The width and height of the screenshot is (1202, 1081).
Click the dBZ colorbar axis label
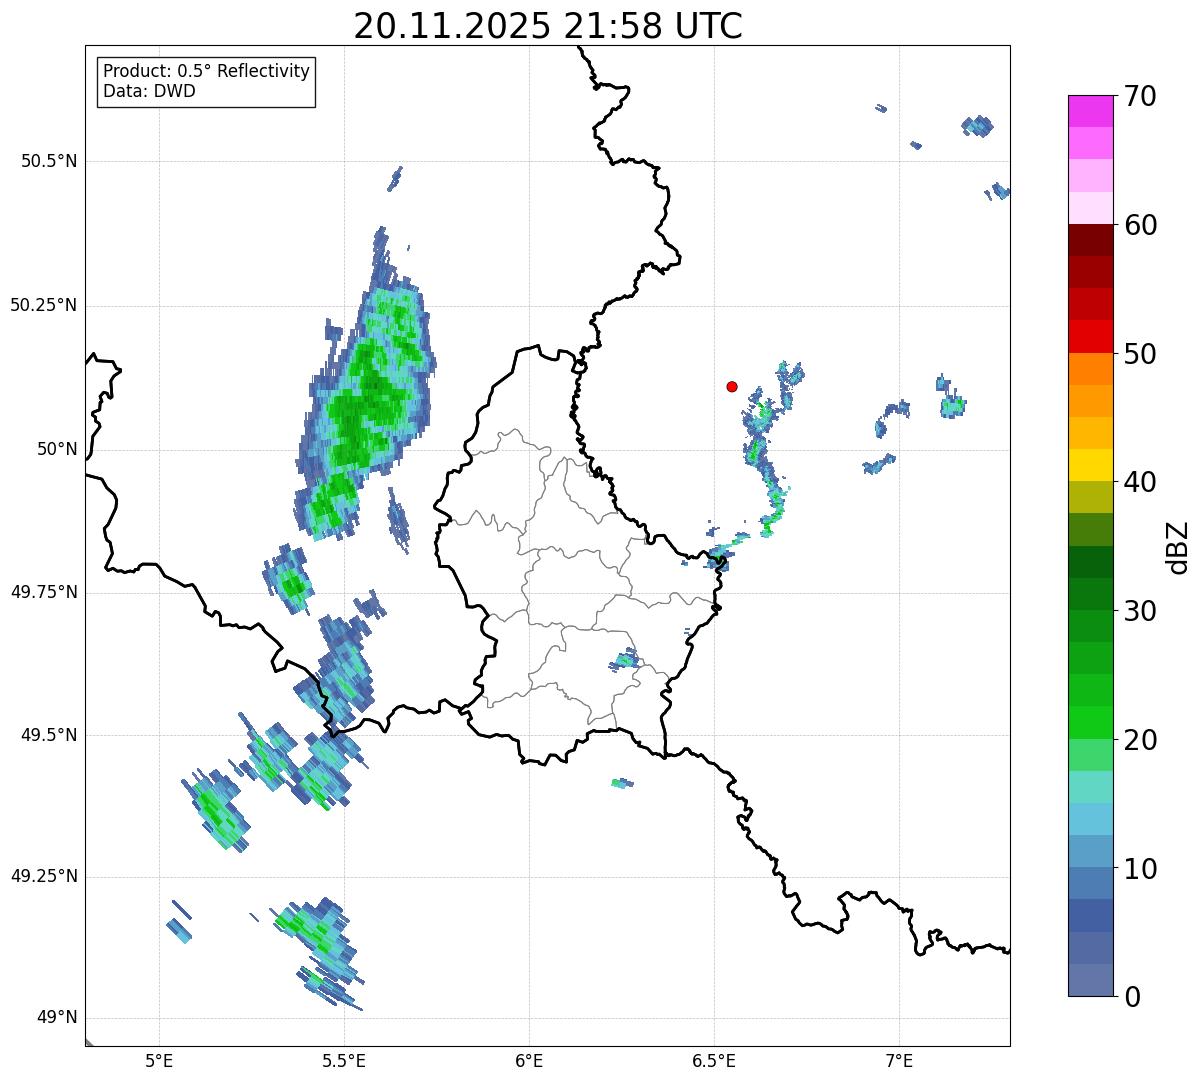(1178, 546)
